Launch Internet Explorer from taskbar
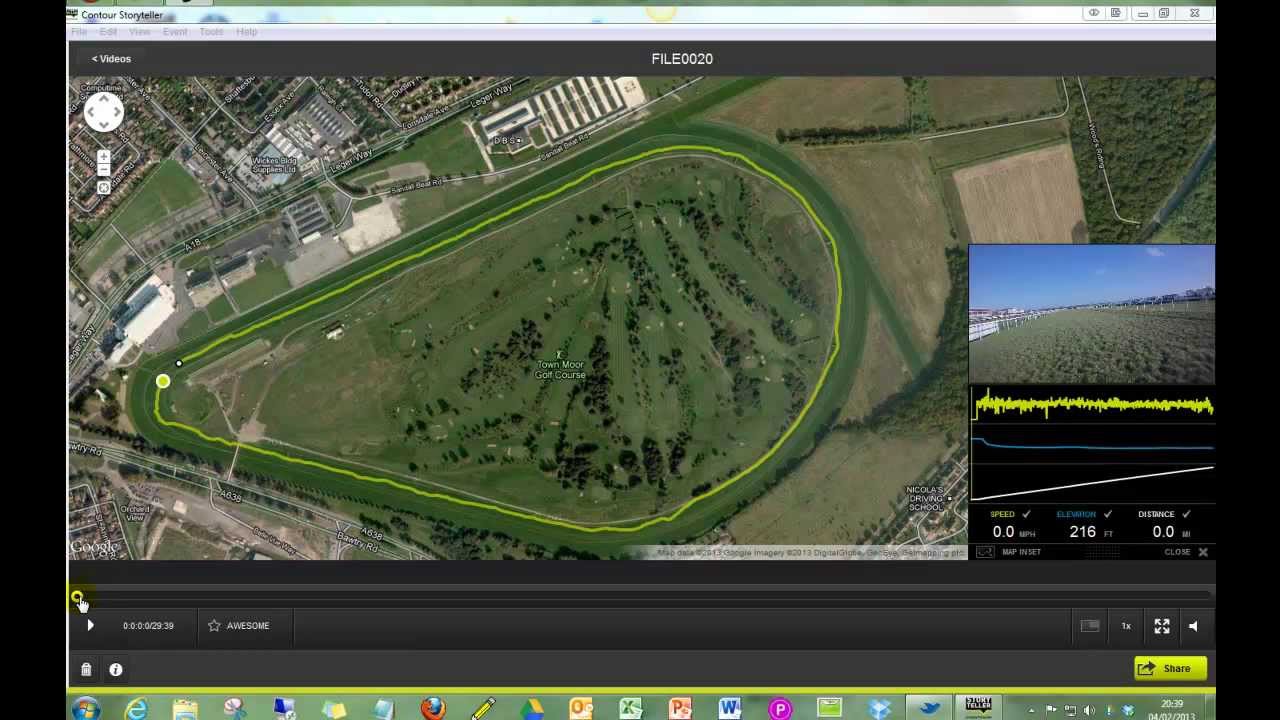Image resolution: width=1280 pixels, height=720 pixels. point(135,708)
